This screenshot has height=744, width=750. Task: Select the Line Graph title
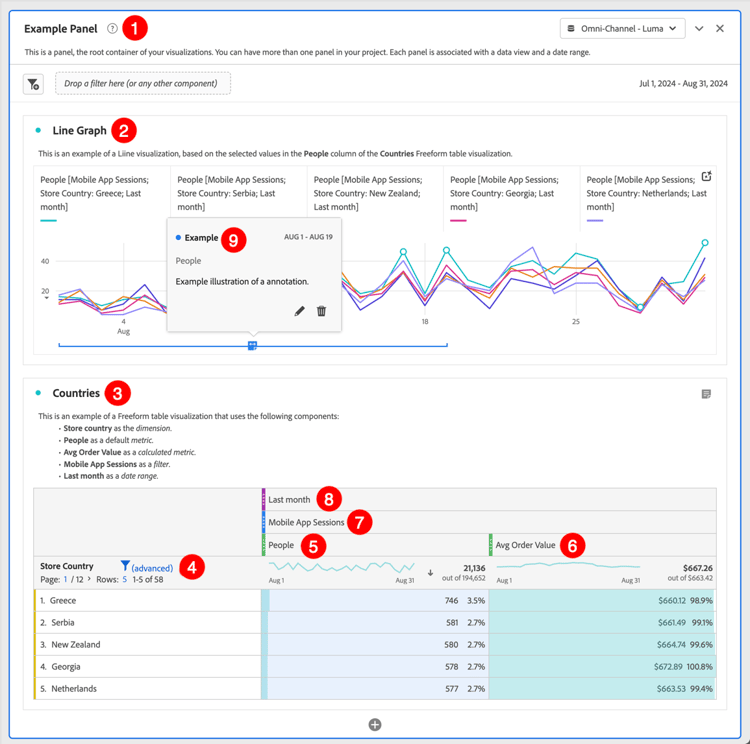pyautogui.click(x=79, y=130)
